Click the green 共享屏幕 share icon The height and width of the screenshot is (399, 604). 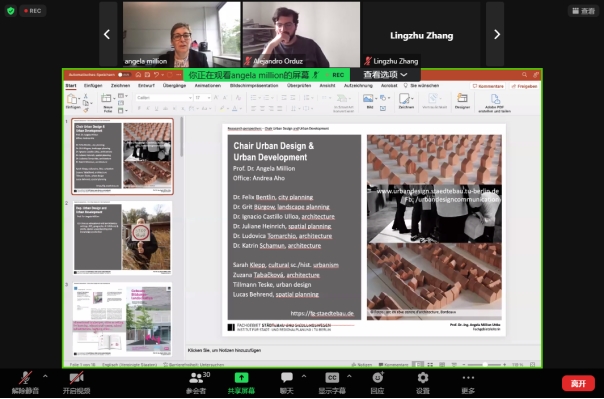[241, 378]
